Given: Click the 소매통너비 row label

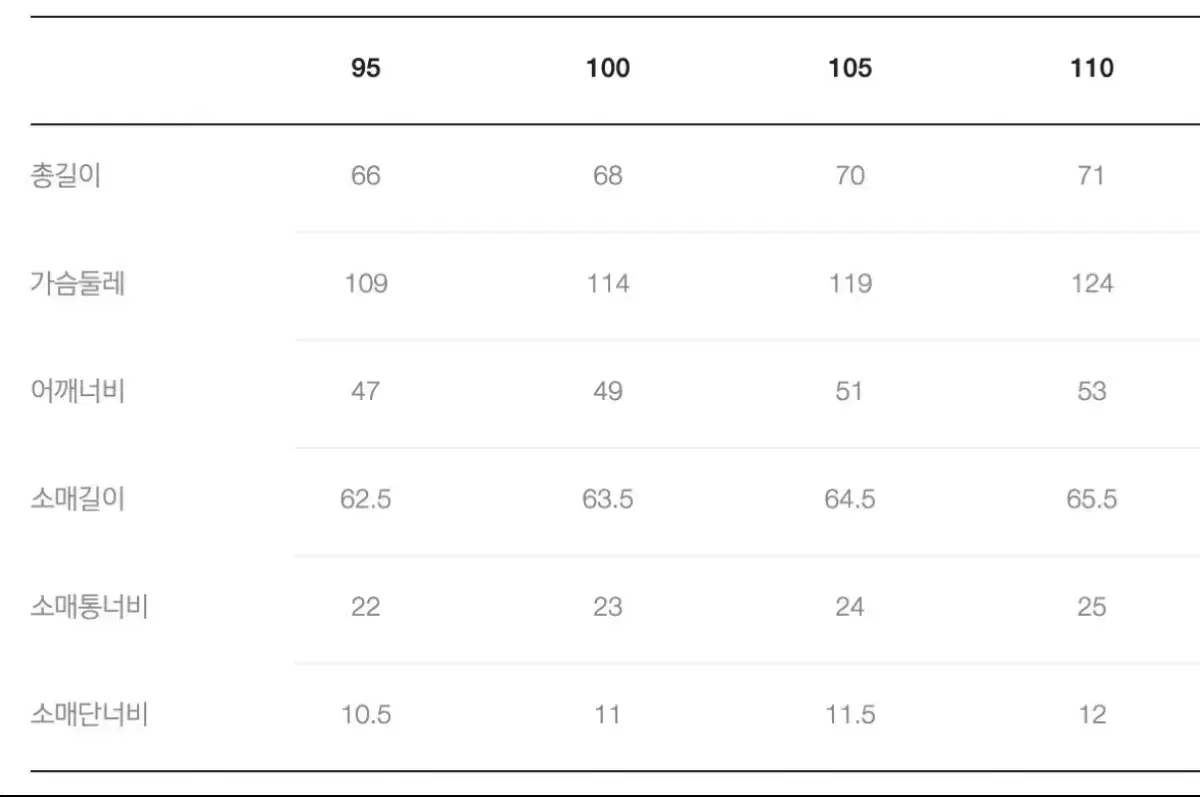Looking at the screenshot, I should [x=90, y=607].
